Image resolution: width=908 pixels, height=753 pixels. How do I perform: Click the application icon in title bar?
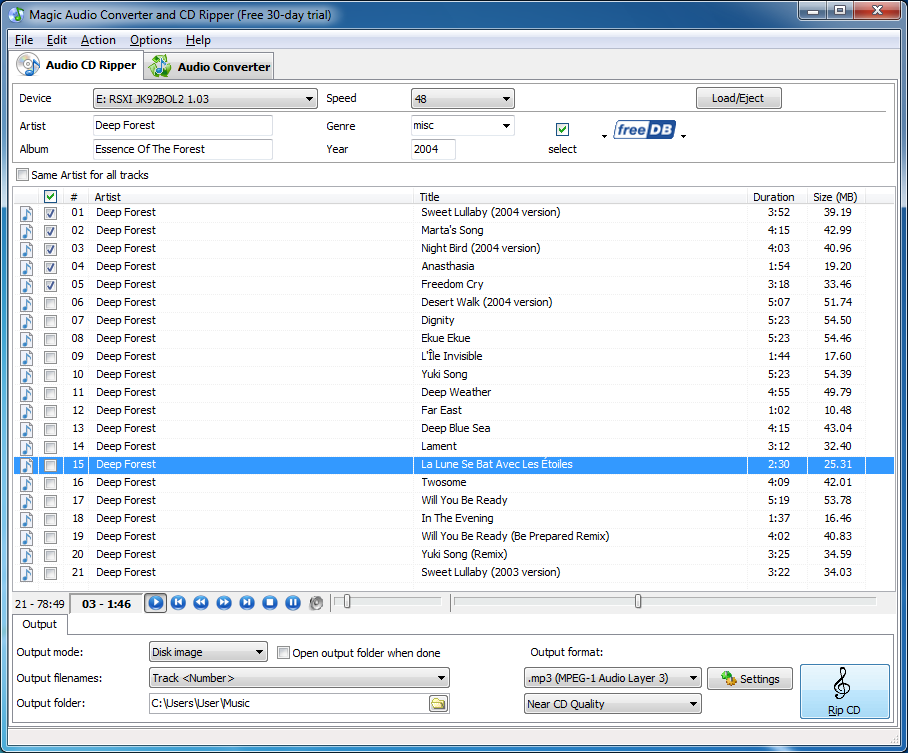[x=16, y=14]
